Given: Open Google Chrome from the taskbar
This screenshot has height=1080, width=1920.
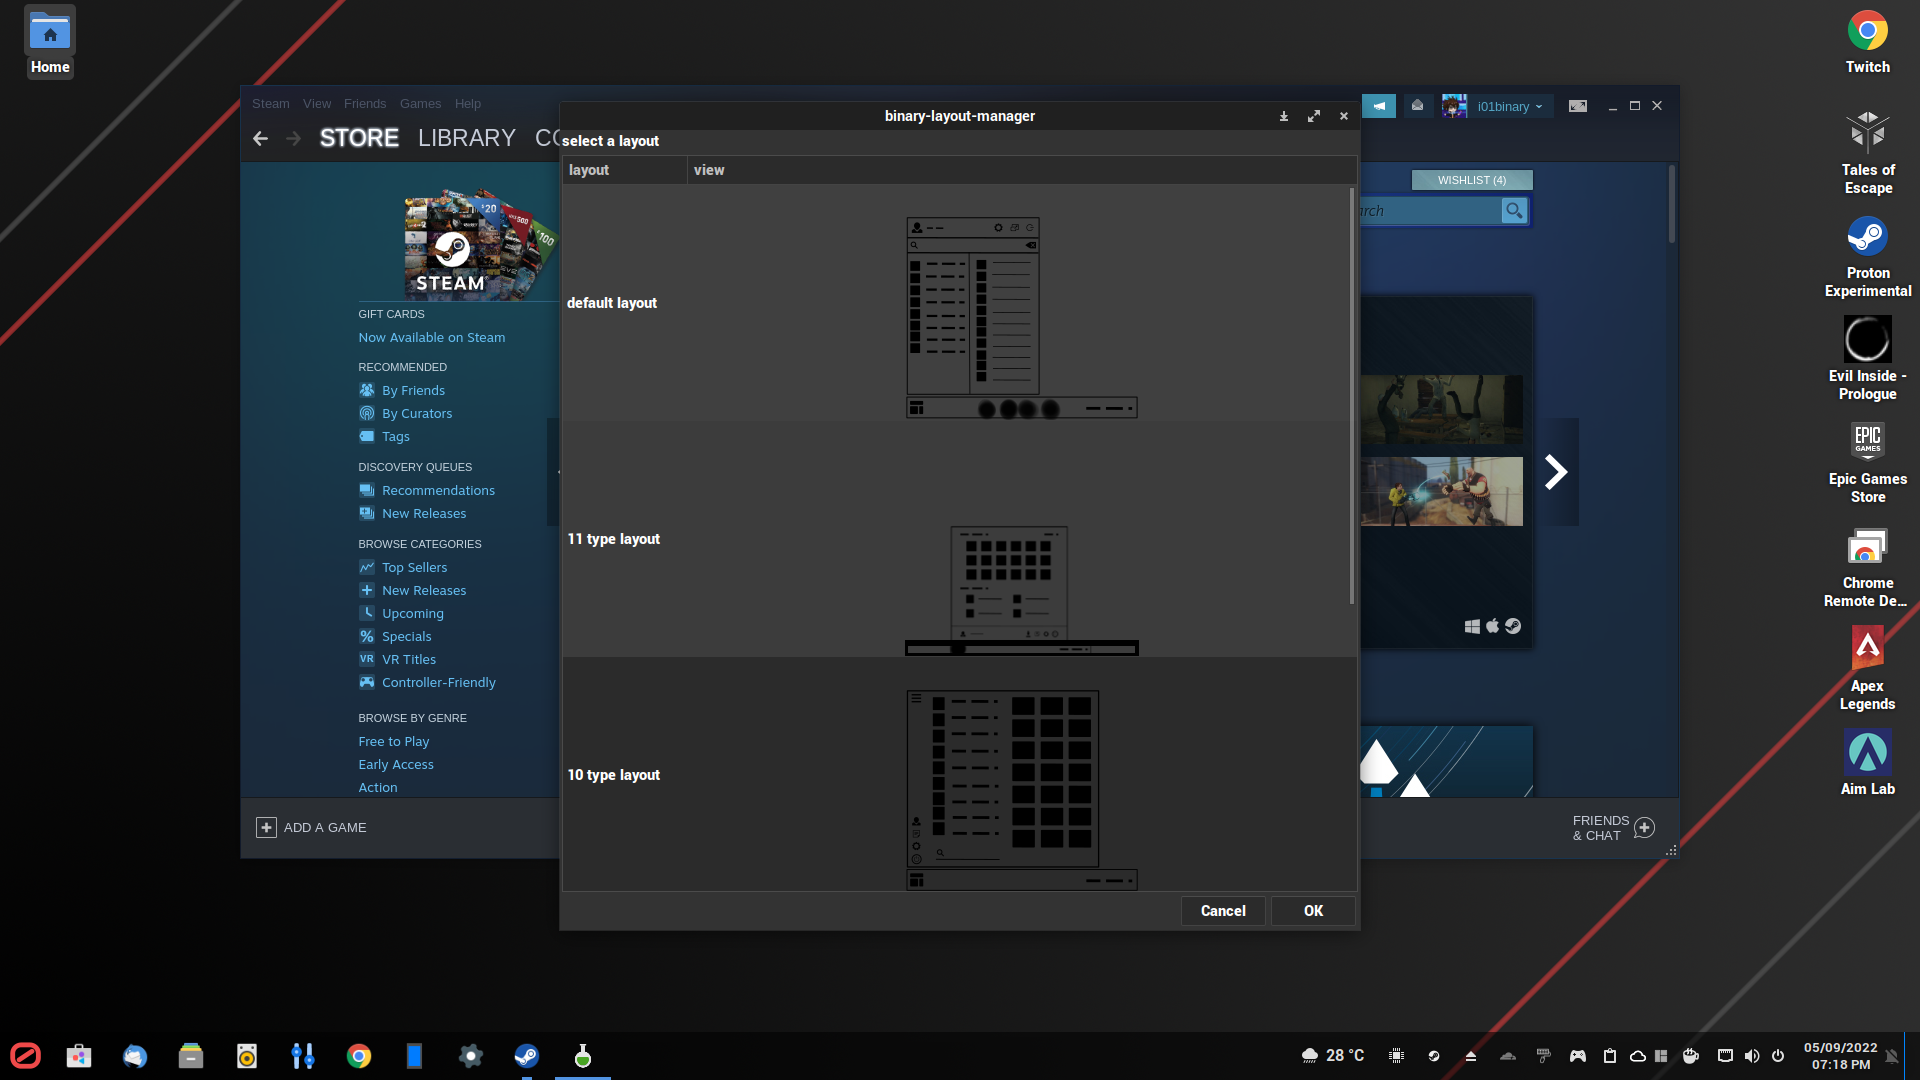Looking at the screenshot, I should (x=359, y=1056).
